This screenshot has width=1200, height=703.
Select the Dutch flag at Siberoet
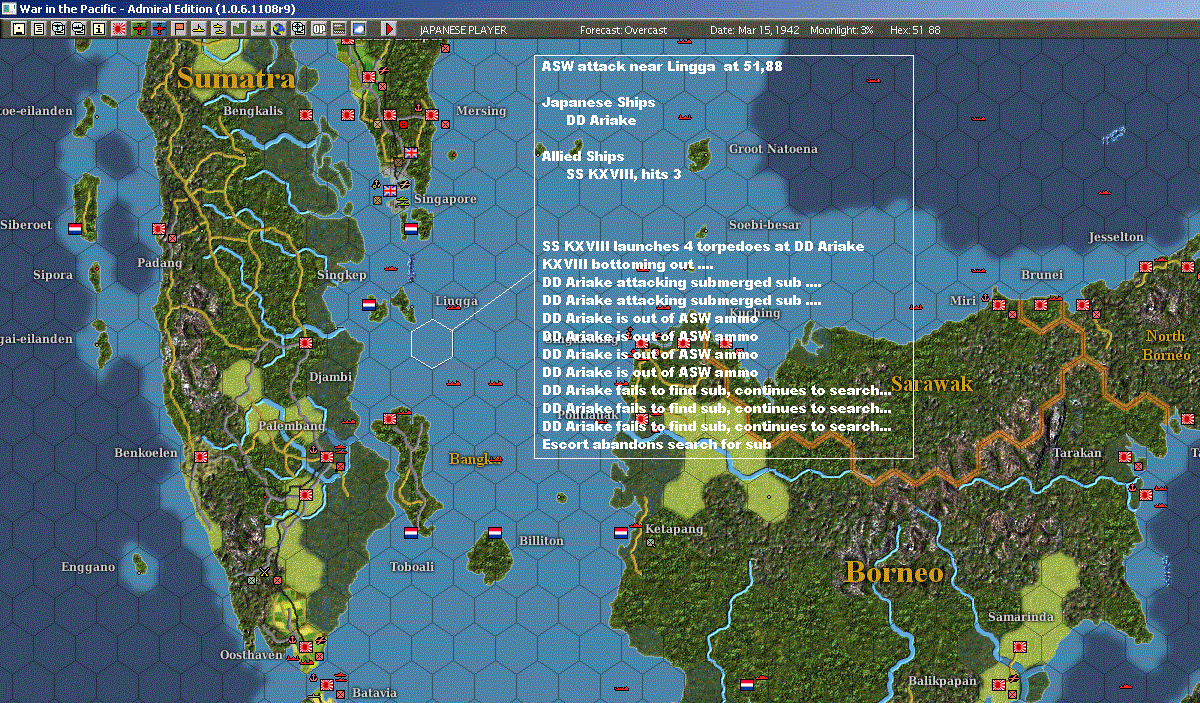point(75,228)
